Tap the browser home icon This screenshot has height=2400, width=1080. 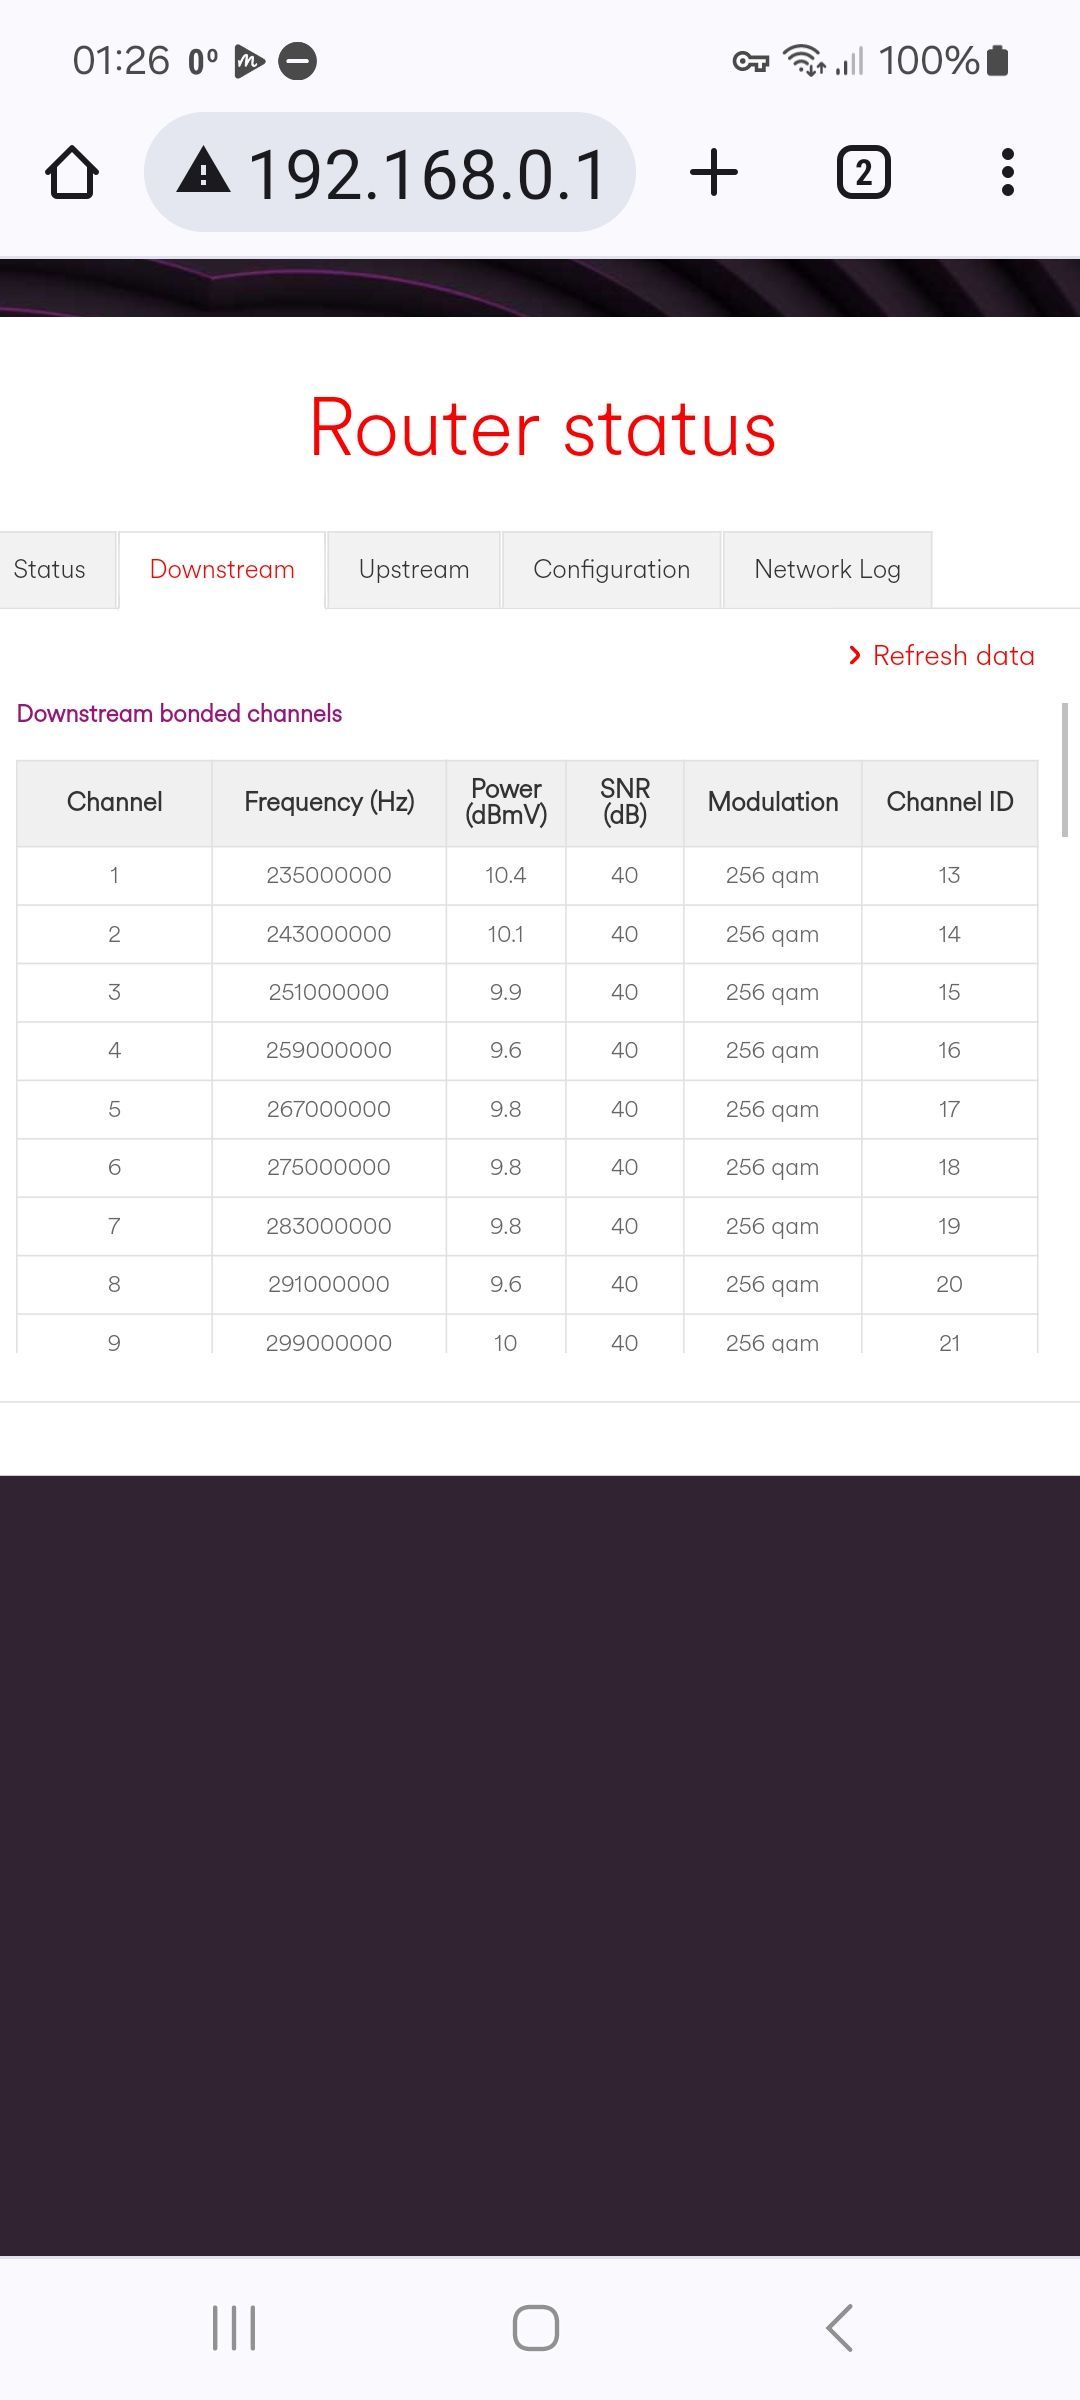coord(72,173)
